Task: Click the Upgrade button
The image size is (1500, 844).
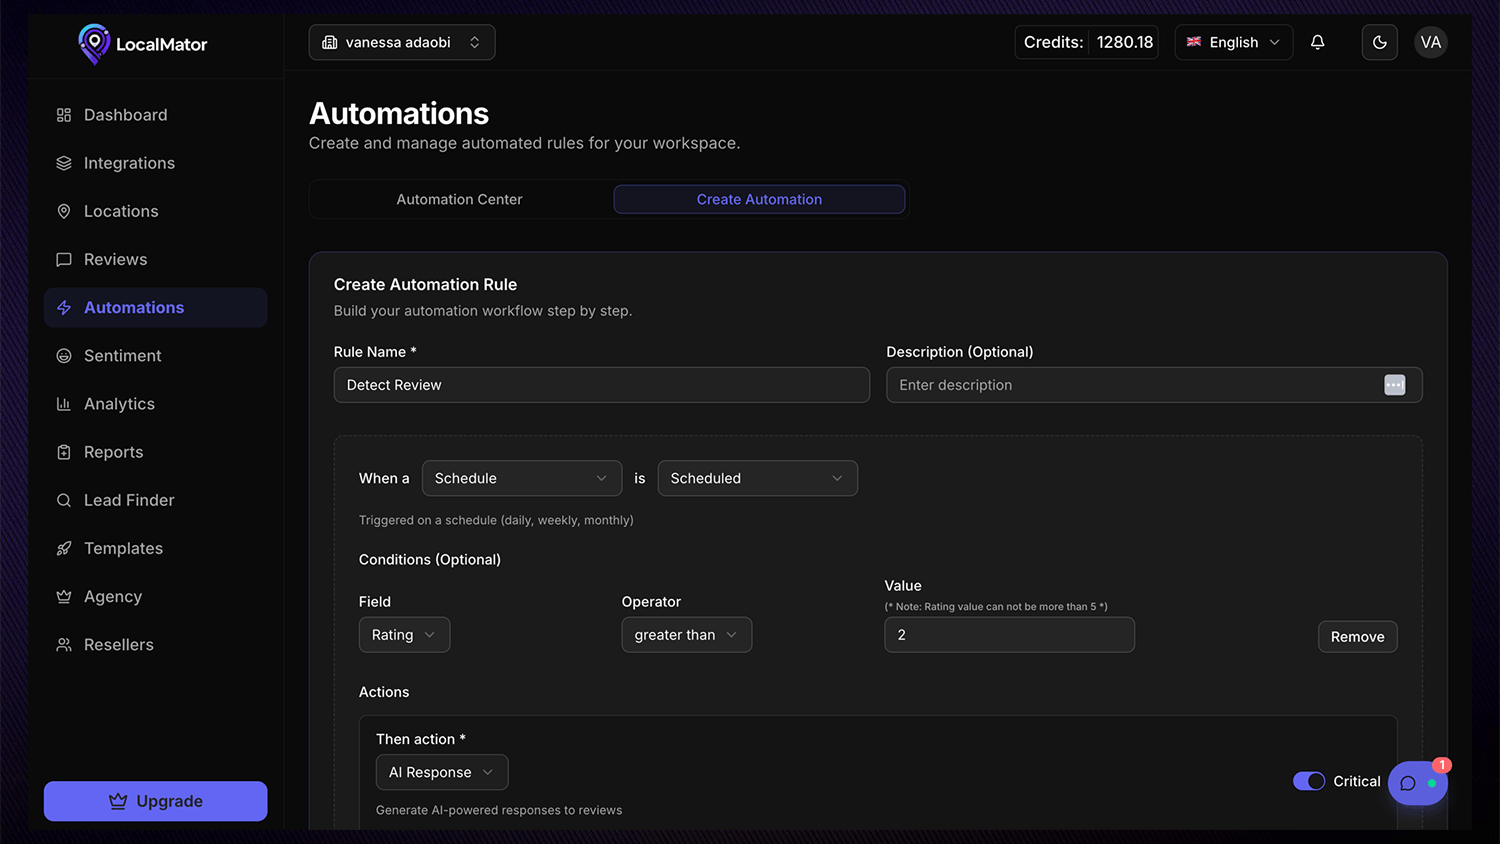Action: (x=155, y=801)
